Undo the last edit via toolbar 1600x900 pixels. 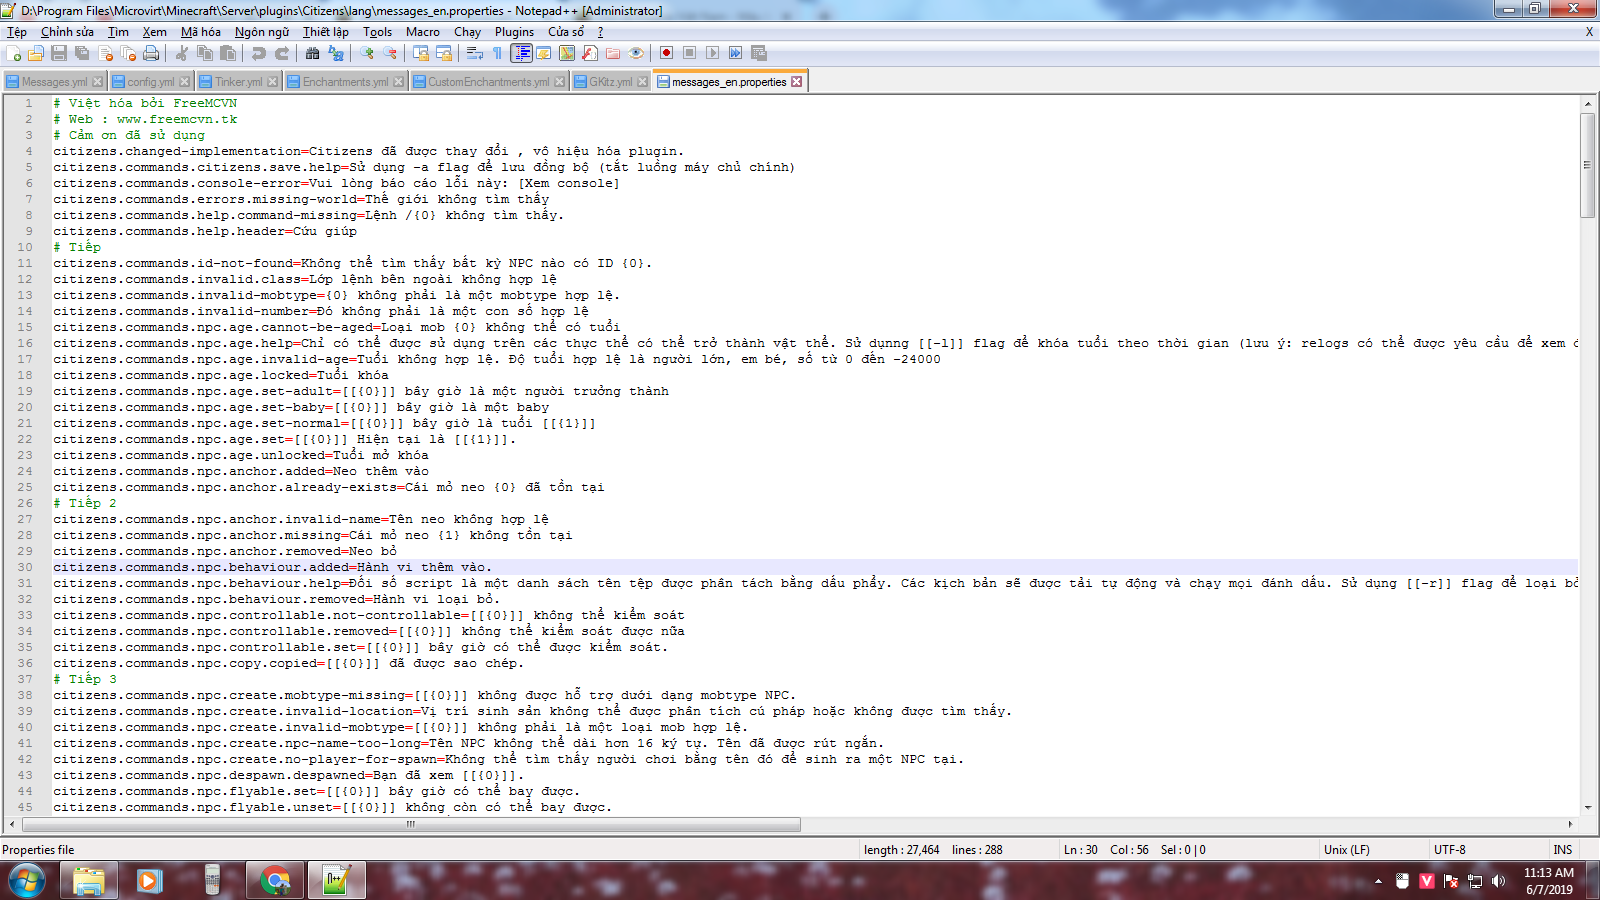click(259, 53)
